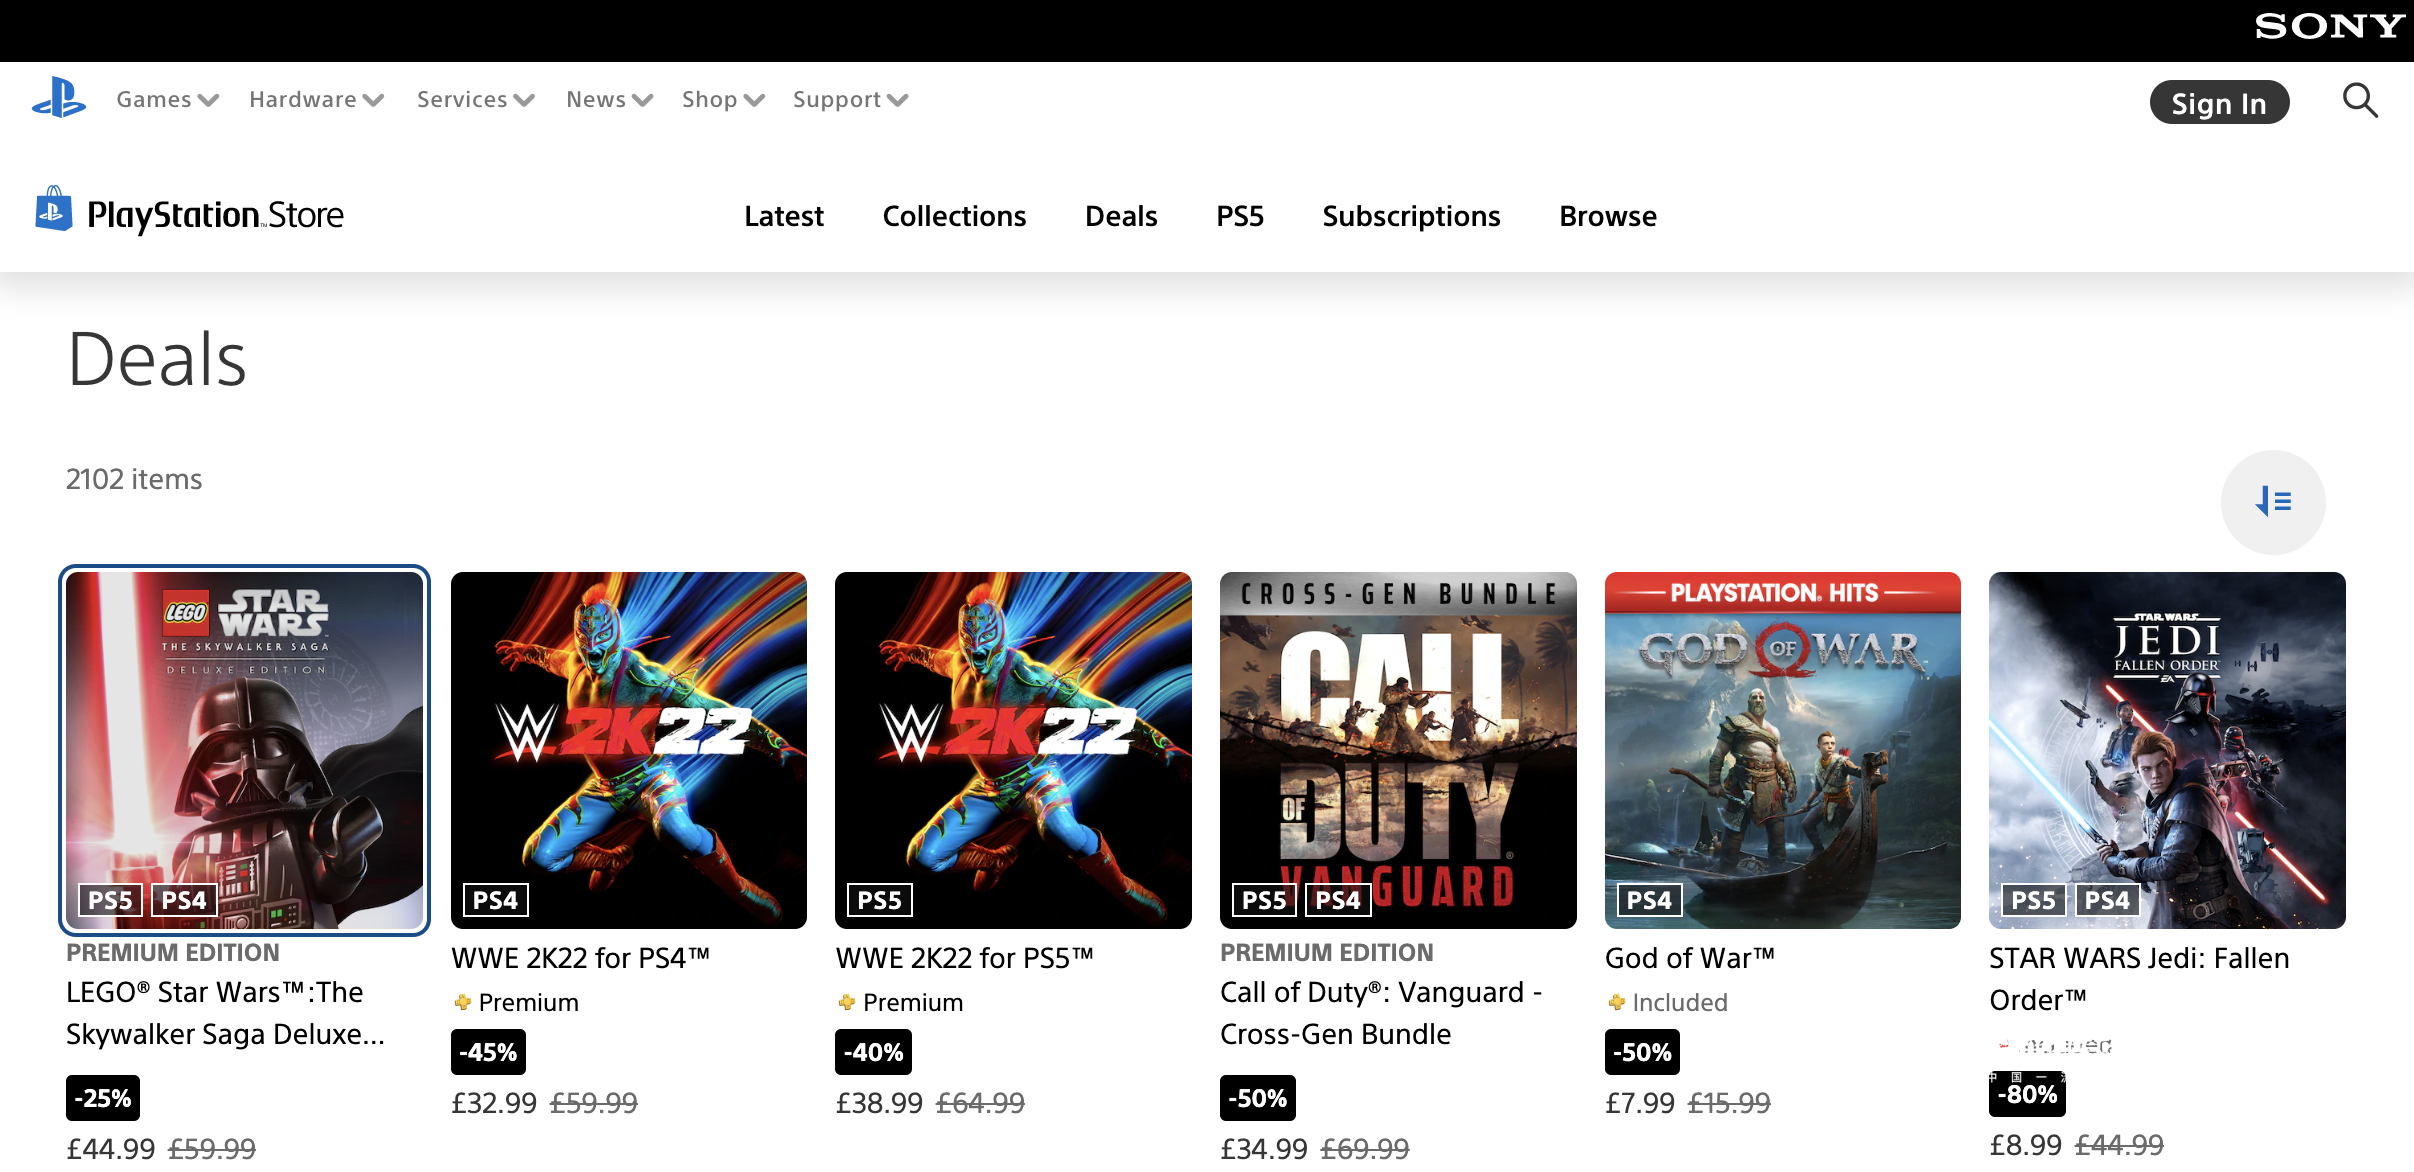Open the search magnifier icon
2414x1172 pixels.
[2360, 100]
